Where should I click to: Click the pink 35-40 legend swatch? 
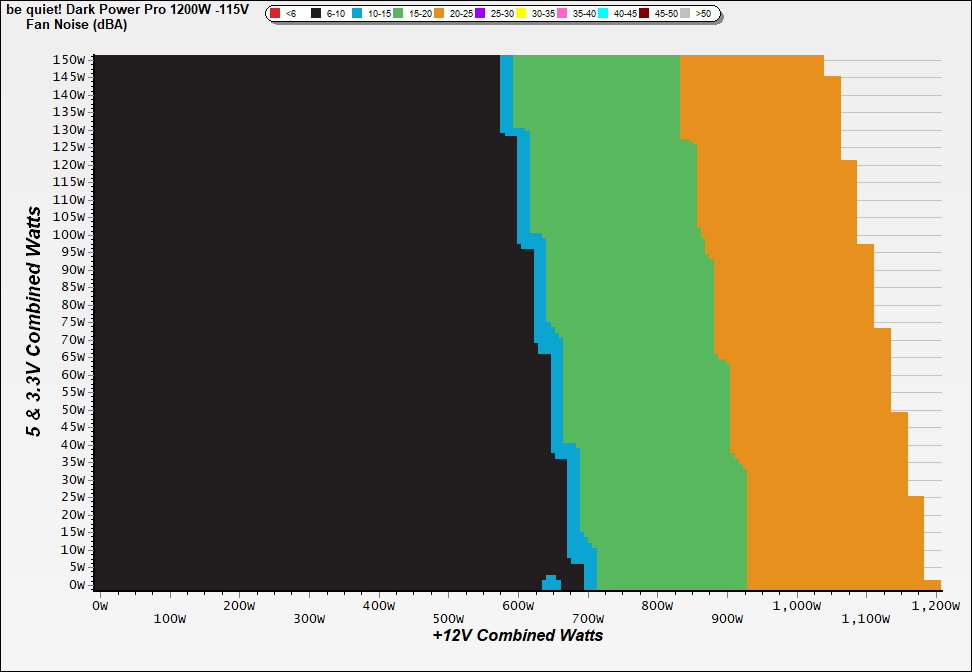(562, 14)
